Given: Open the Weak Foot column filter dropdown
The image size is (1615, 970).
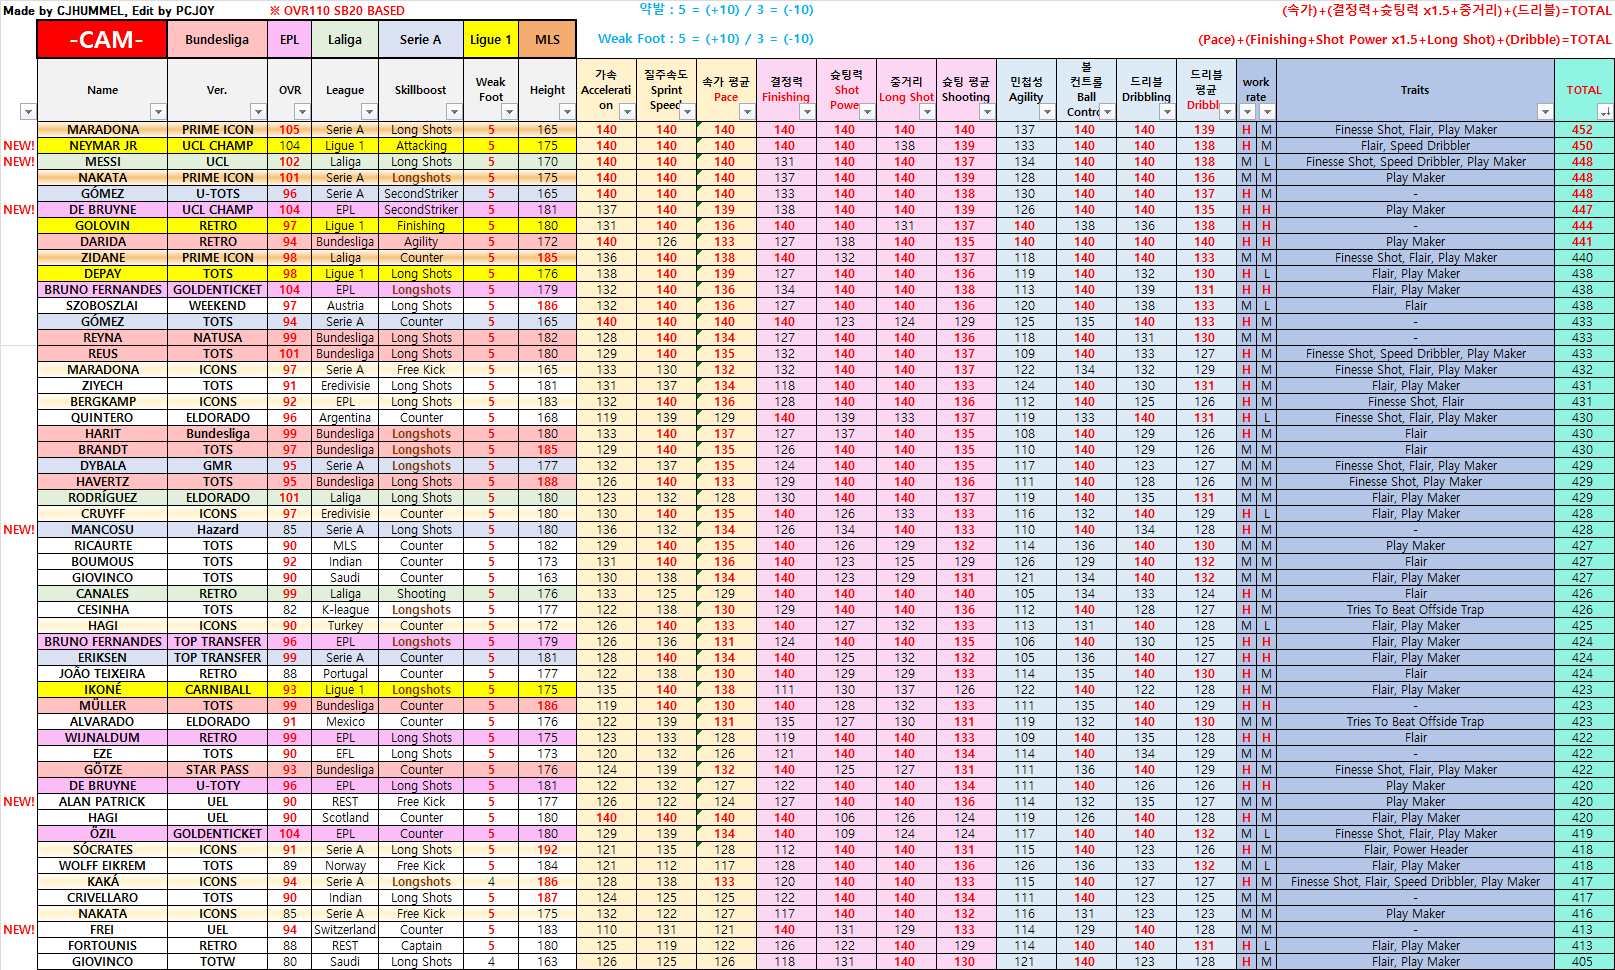Looking at the screenshot, I should click(509, 112).
